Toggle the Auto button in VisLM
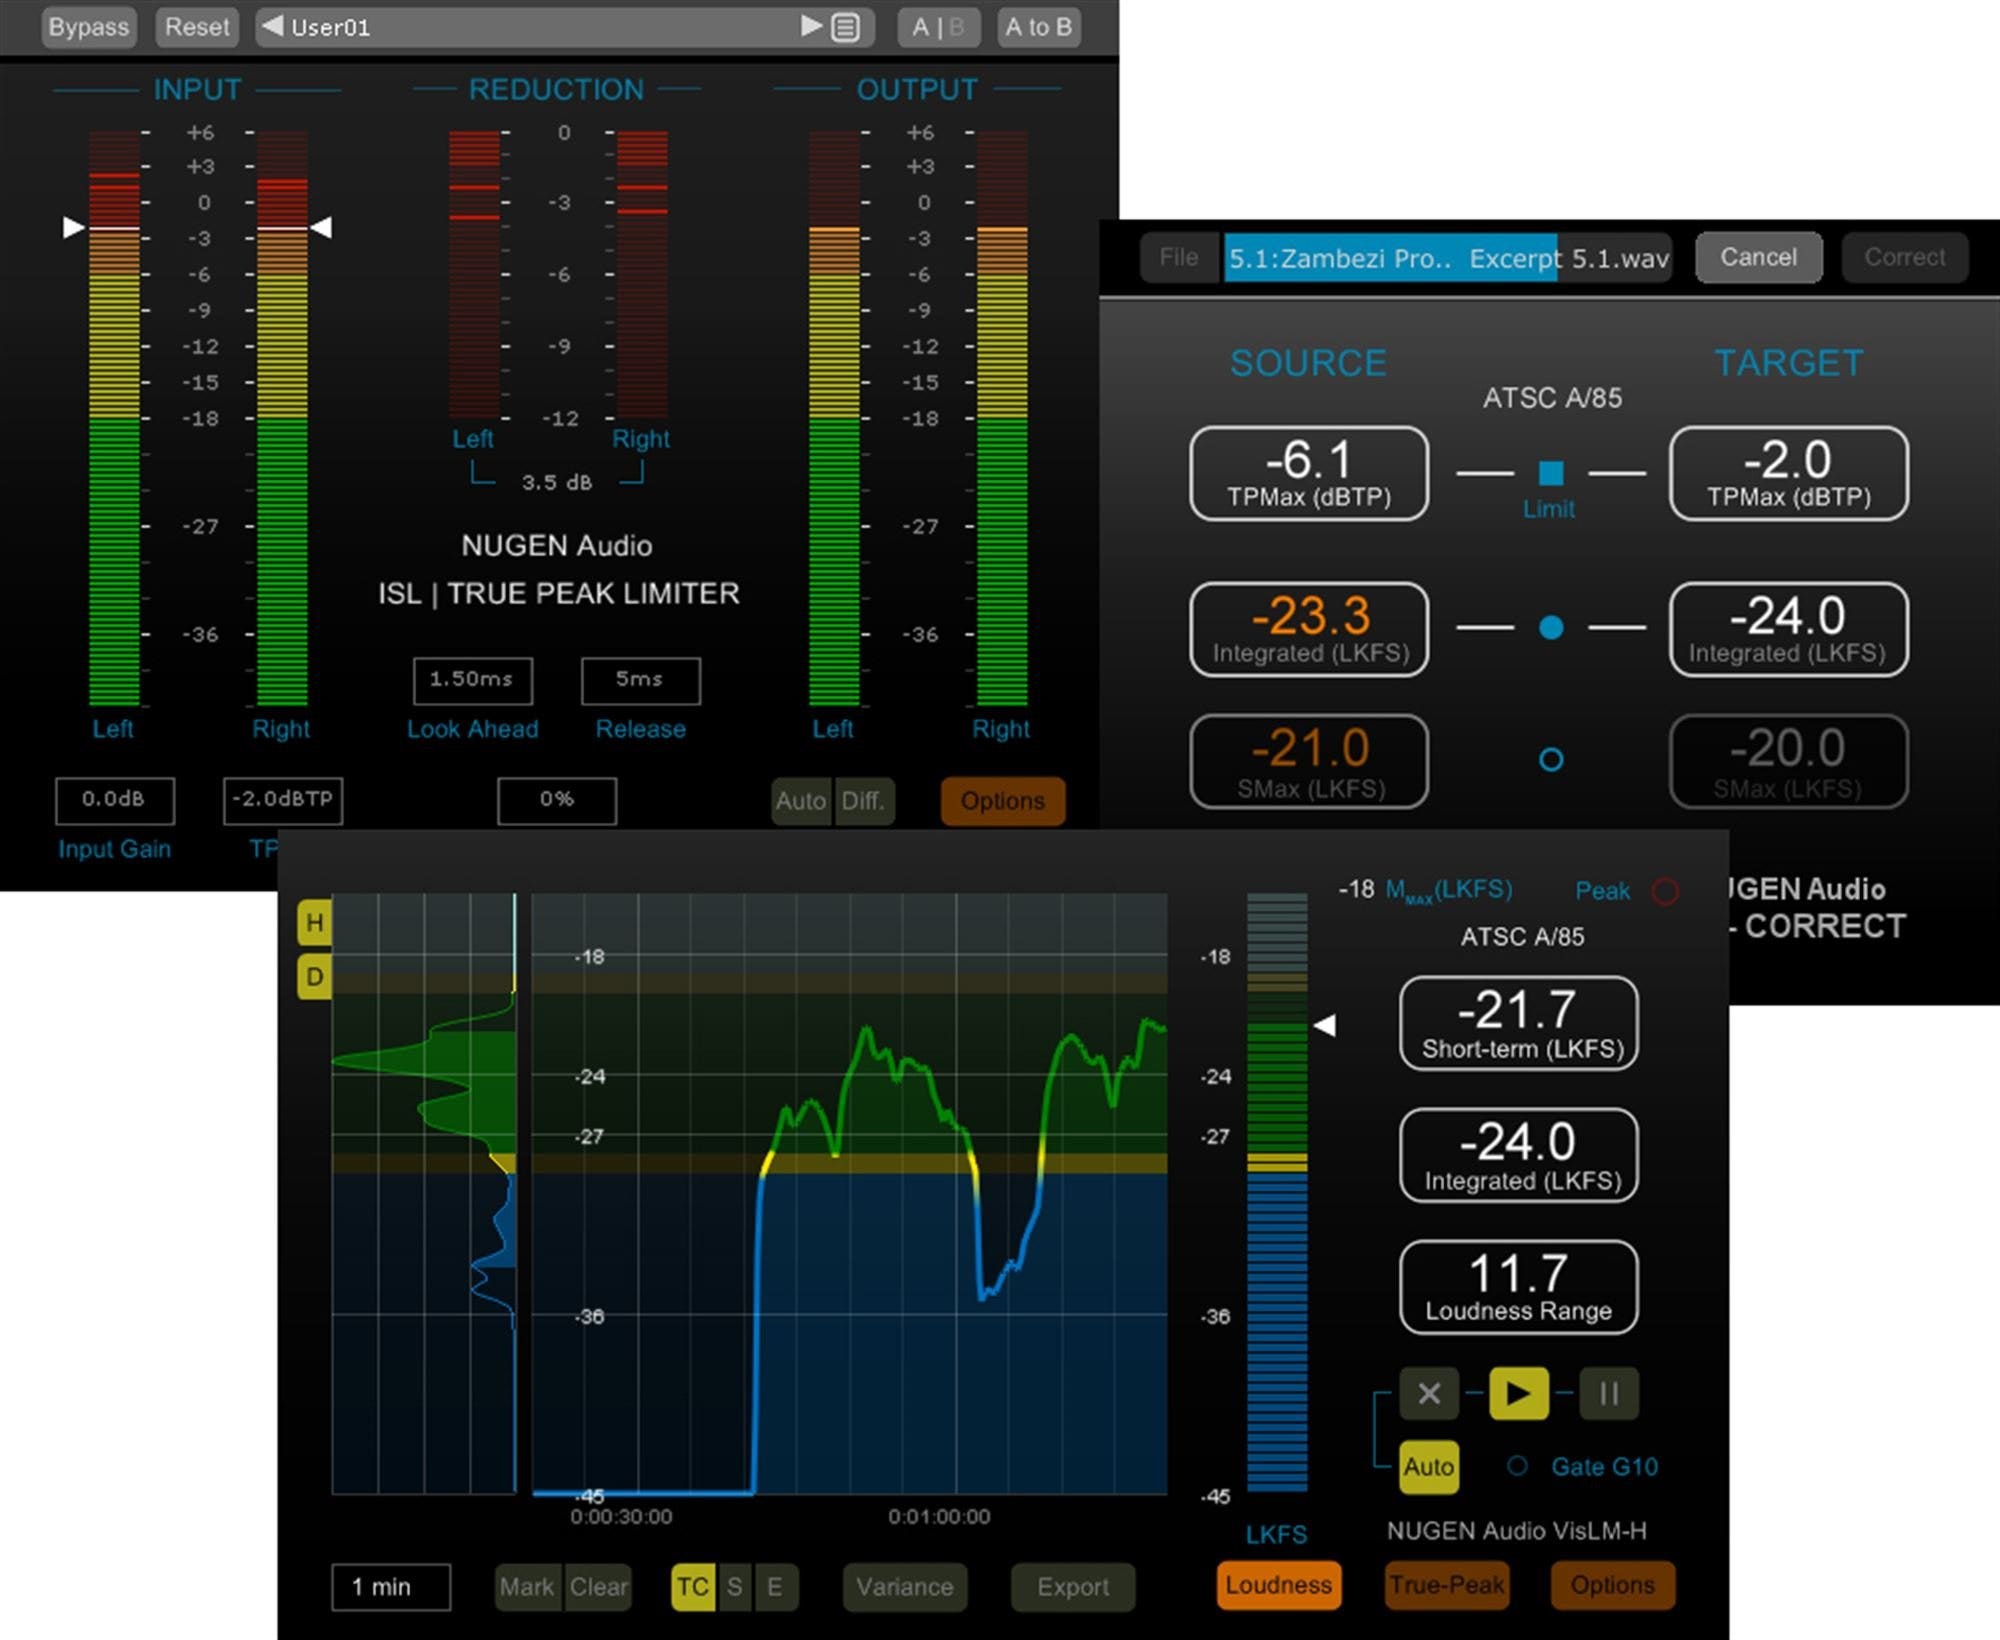 [x=1429, y=1467]
